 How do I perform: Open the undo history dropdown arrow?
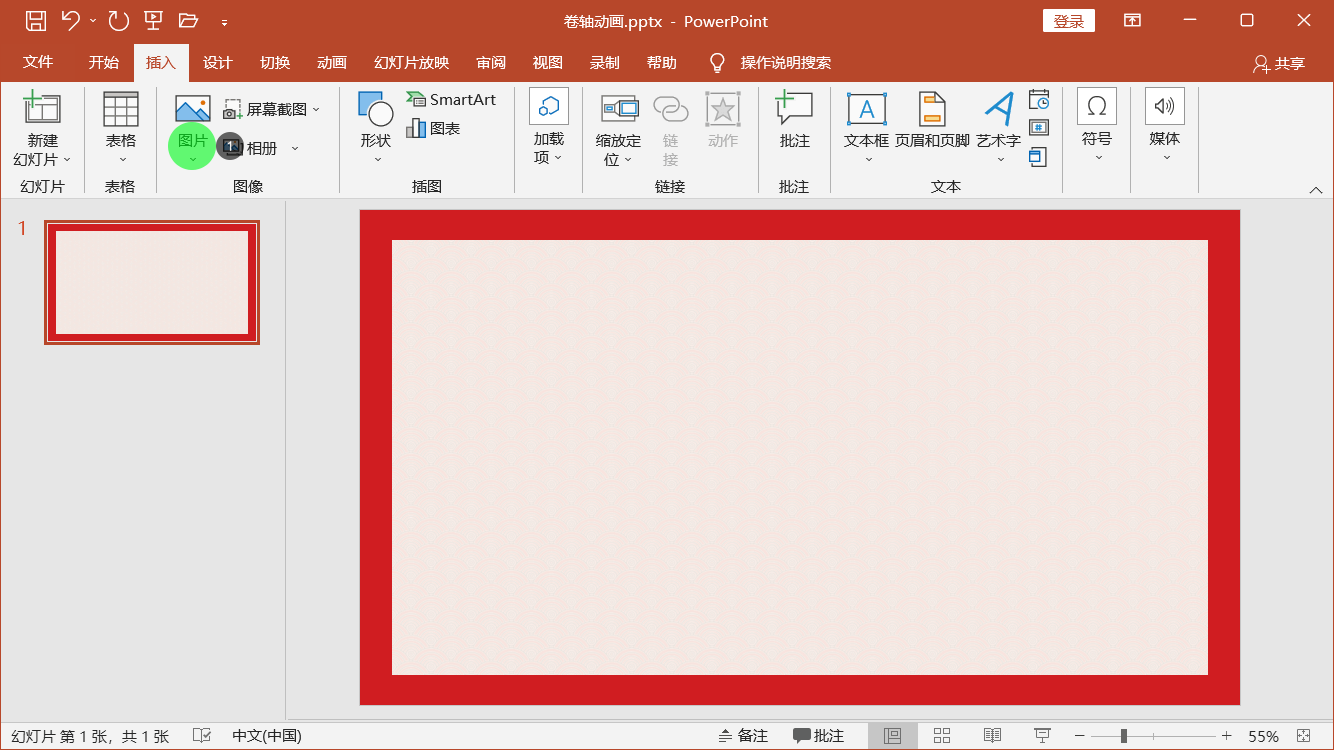tap(93, 21)
